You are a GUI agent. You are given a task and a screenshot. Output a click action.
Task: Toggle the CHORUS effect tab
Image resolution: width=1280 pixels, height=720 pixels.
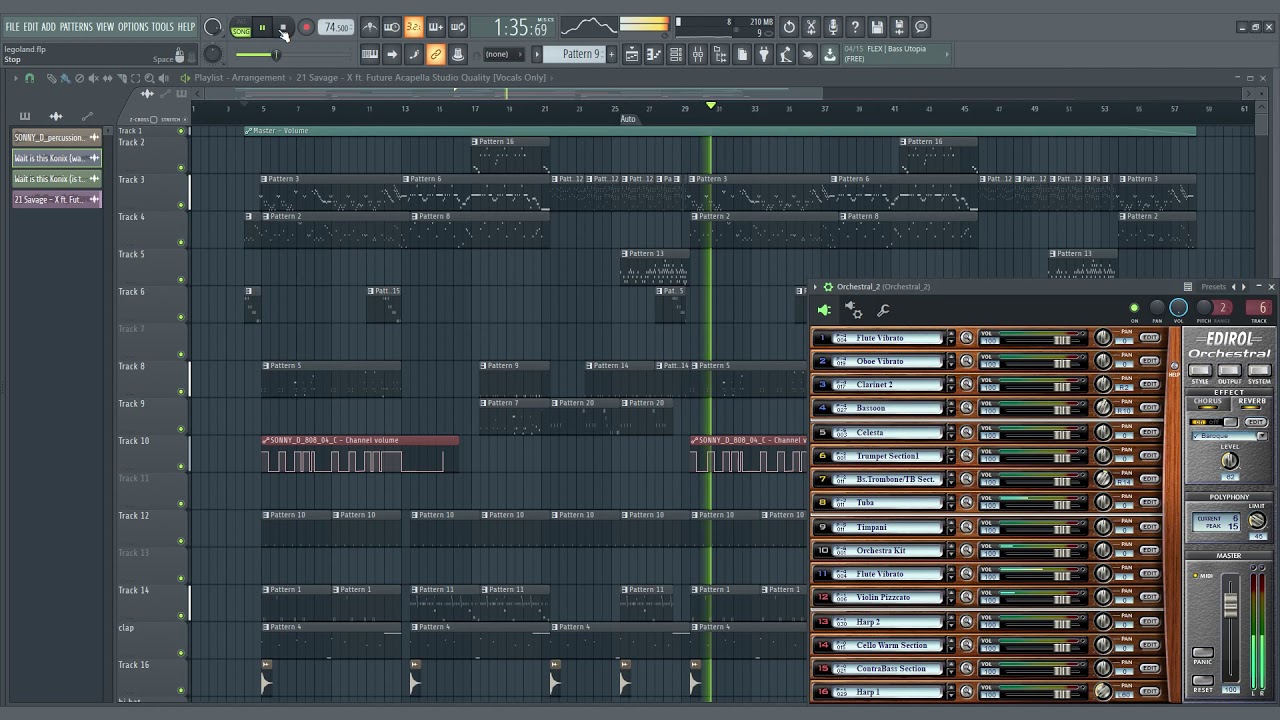pyautogui.click(x=1207, y=402)
